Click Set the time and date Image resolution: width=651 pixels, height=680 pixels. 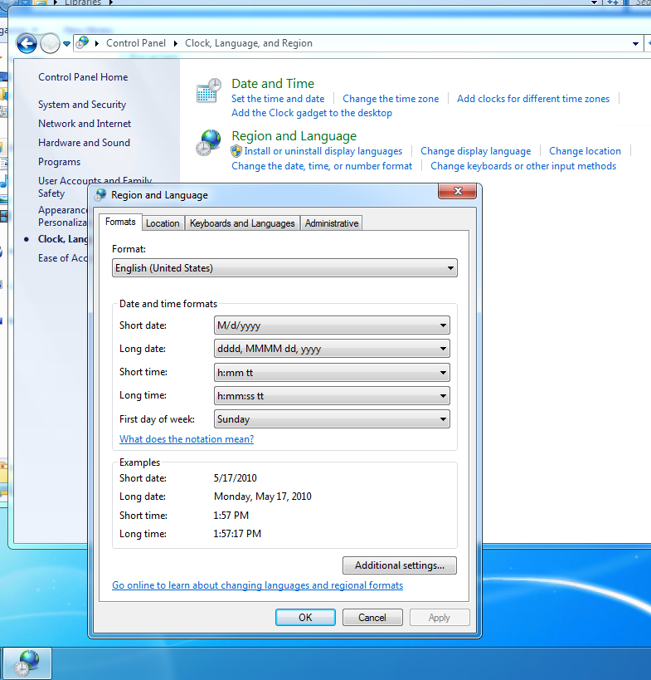pos(278,99)
